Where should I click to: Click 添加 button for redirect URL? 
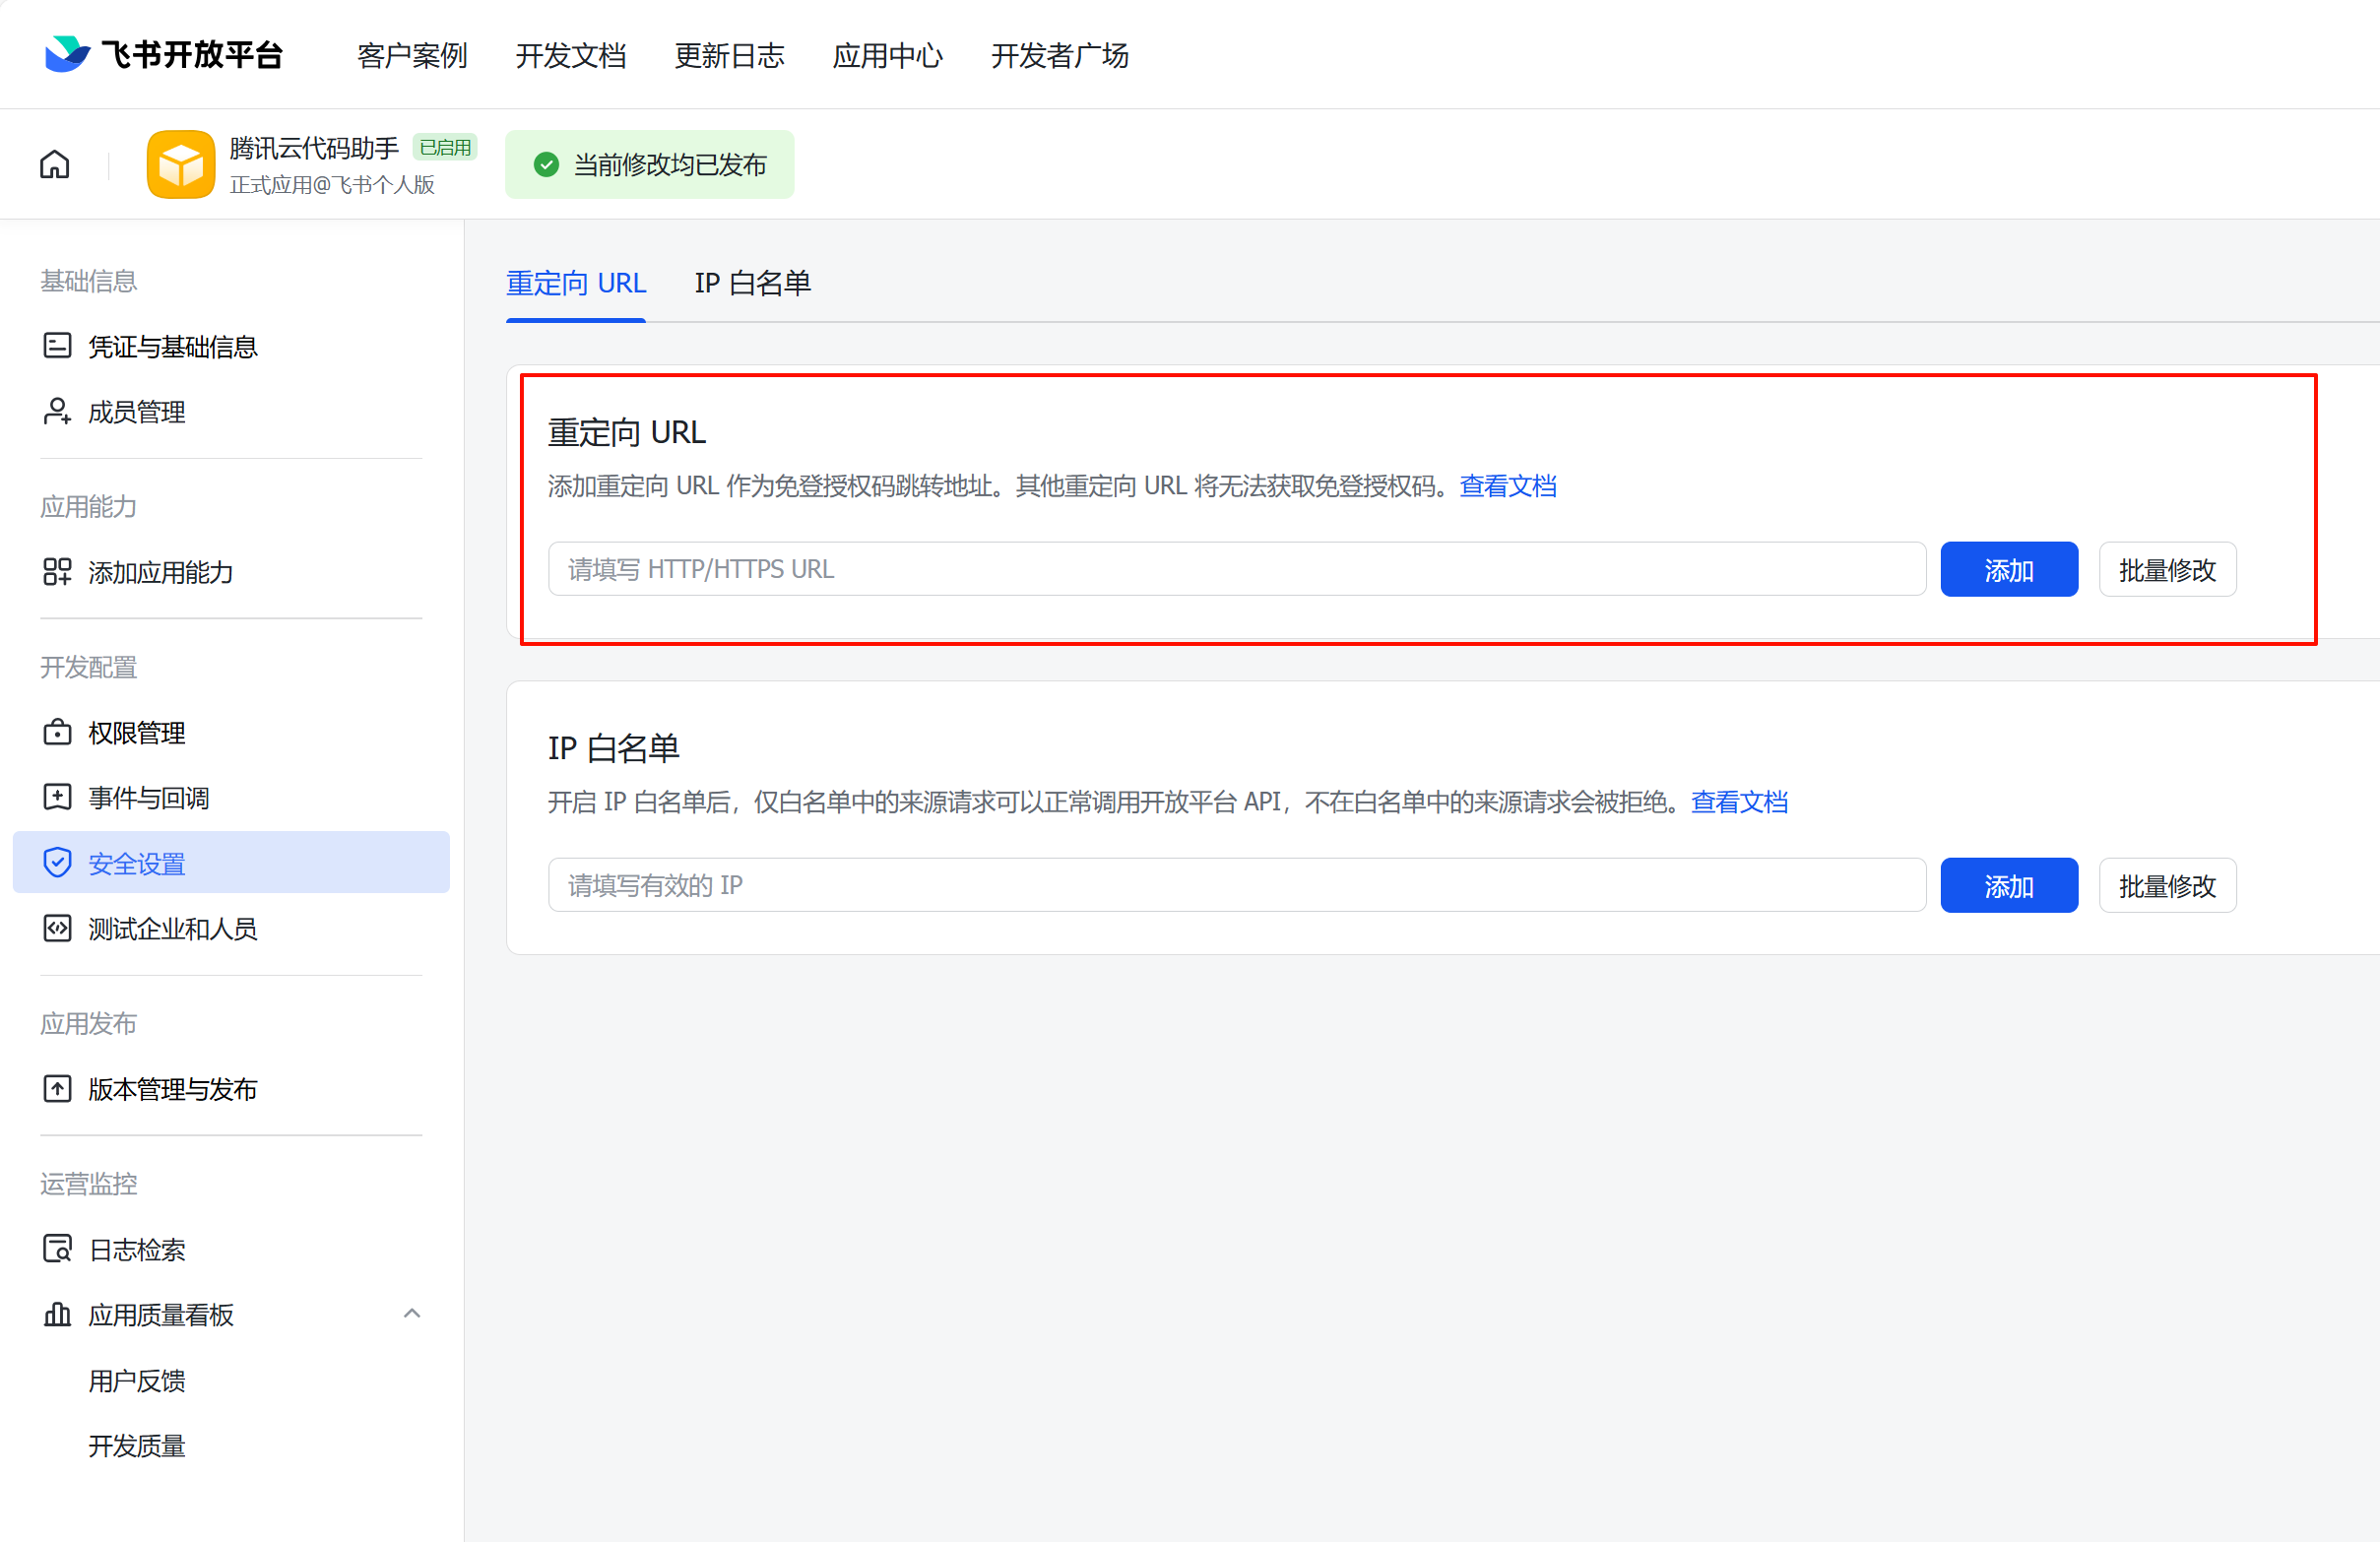tap(2008, 570)
